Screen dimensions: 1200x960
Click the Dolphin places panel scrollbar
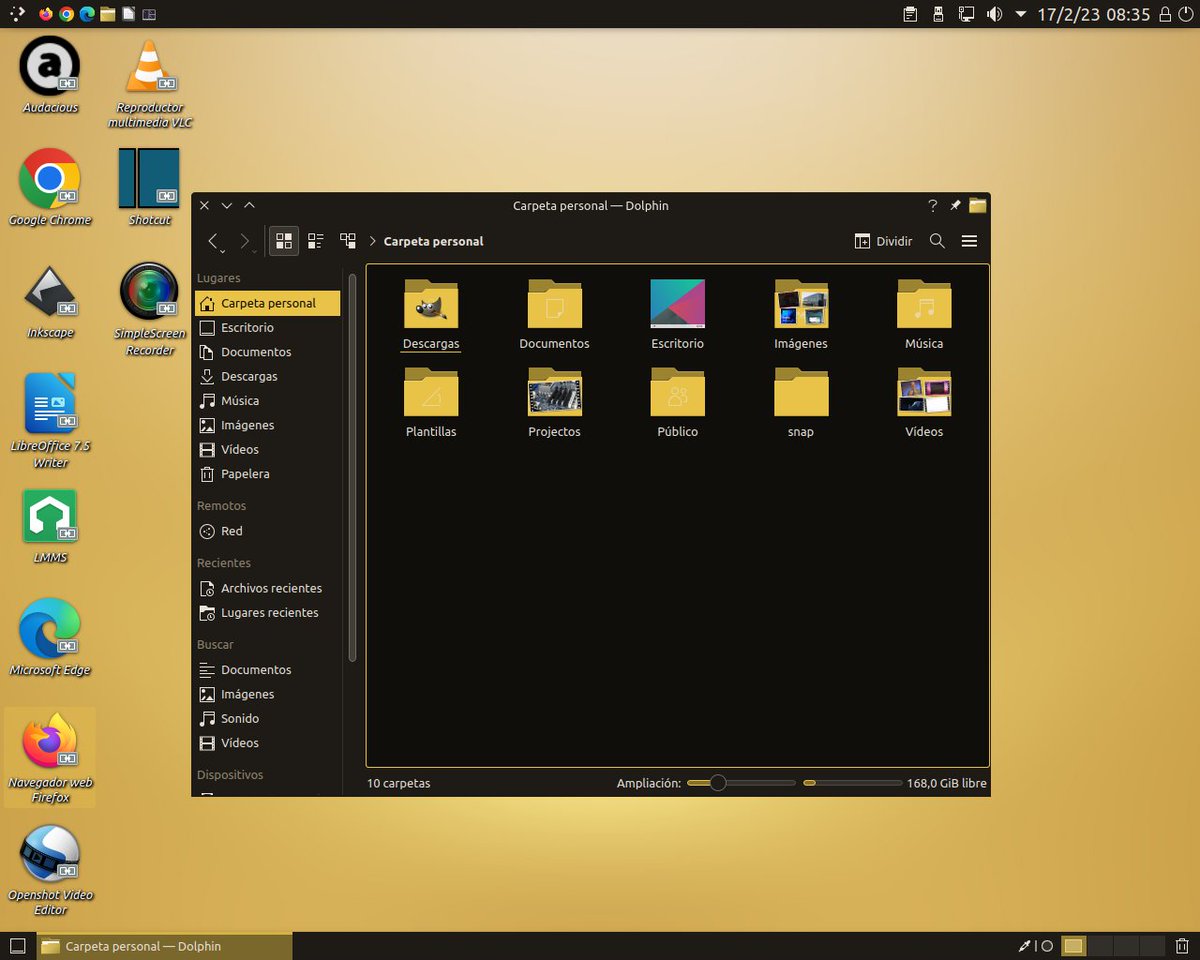(x=351, y=465)
